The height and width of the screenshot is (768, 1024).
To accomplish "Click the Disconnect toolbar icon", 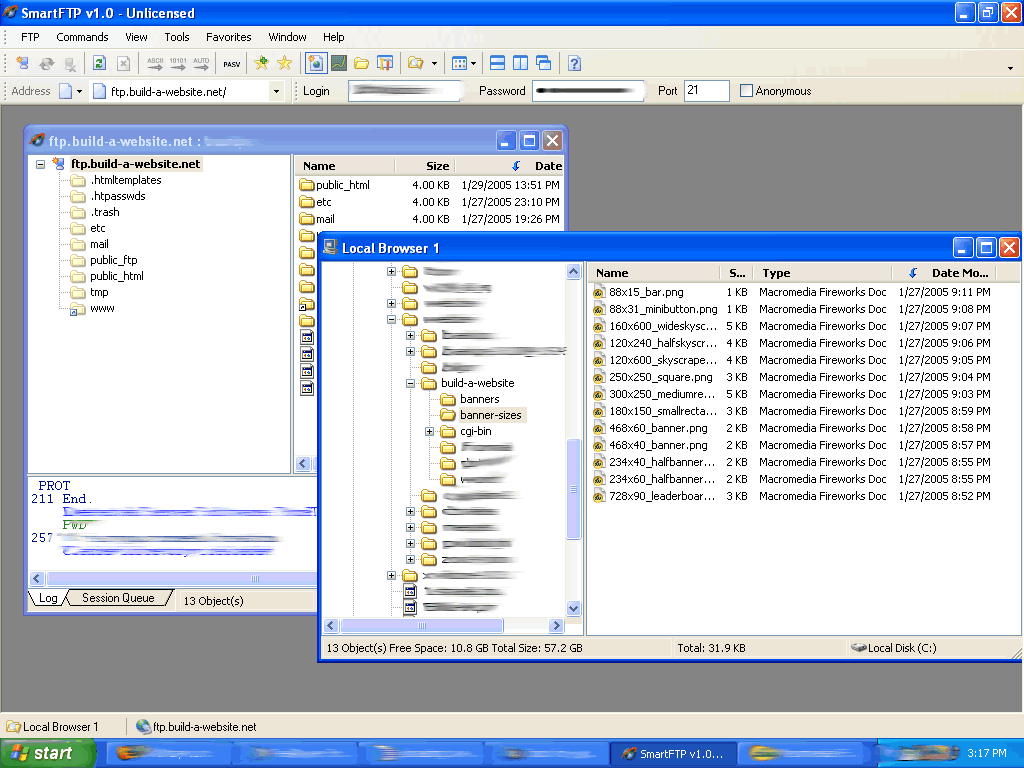I will [70, 63].
